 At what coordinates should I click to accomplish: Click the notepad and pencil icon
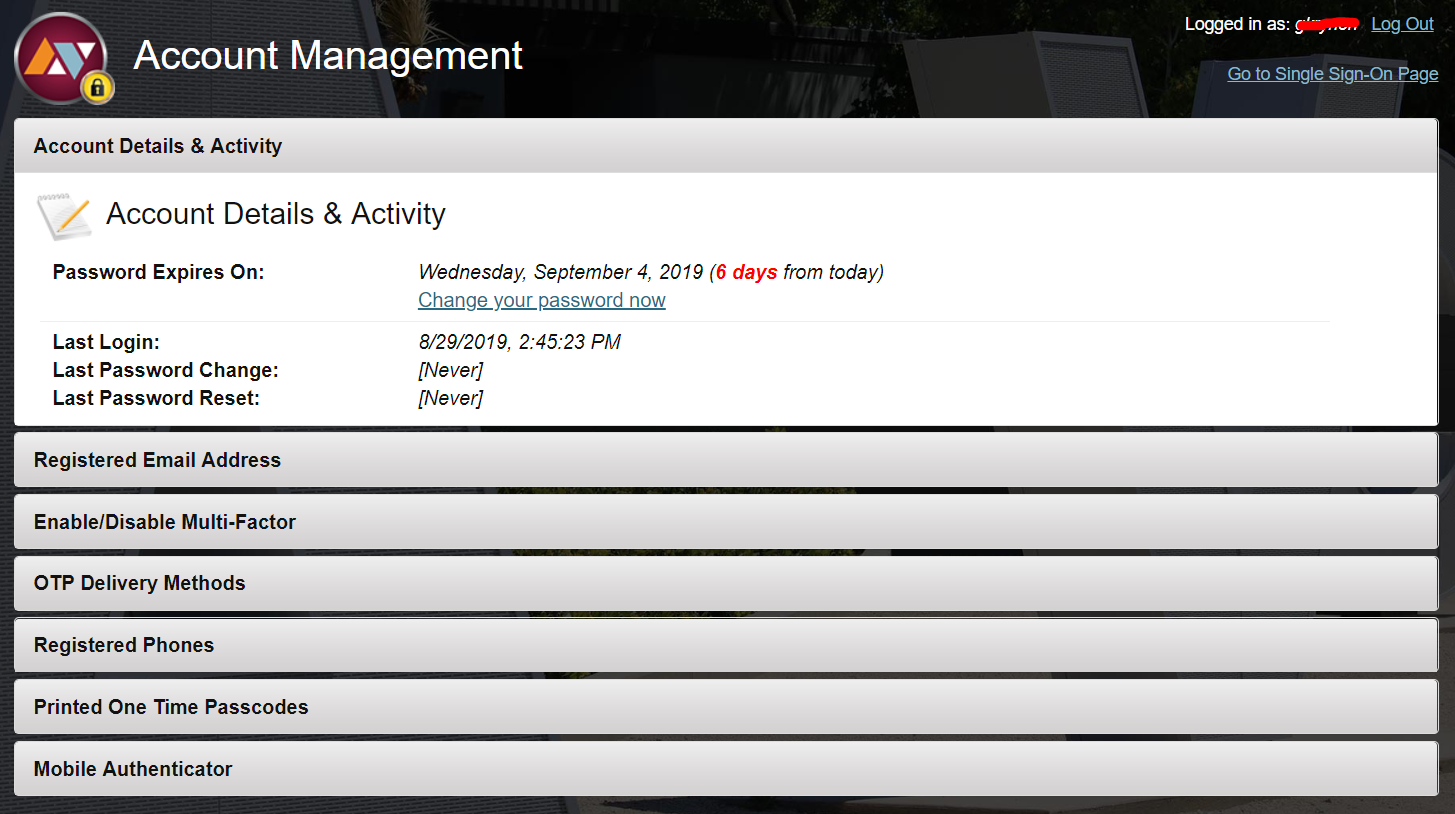click(65, 216)
